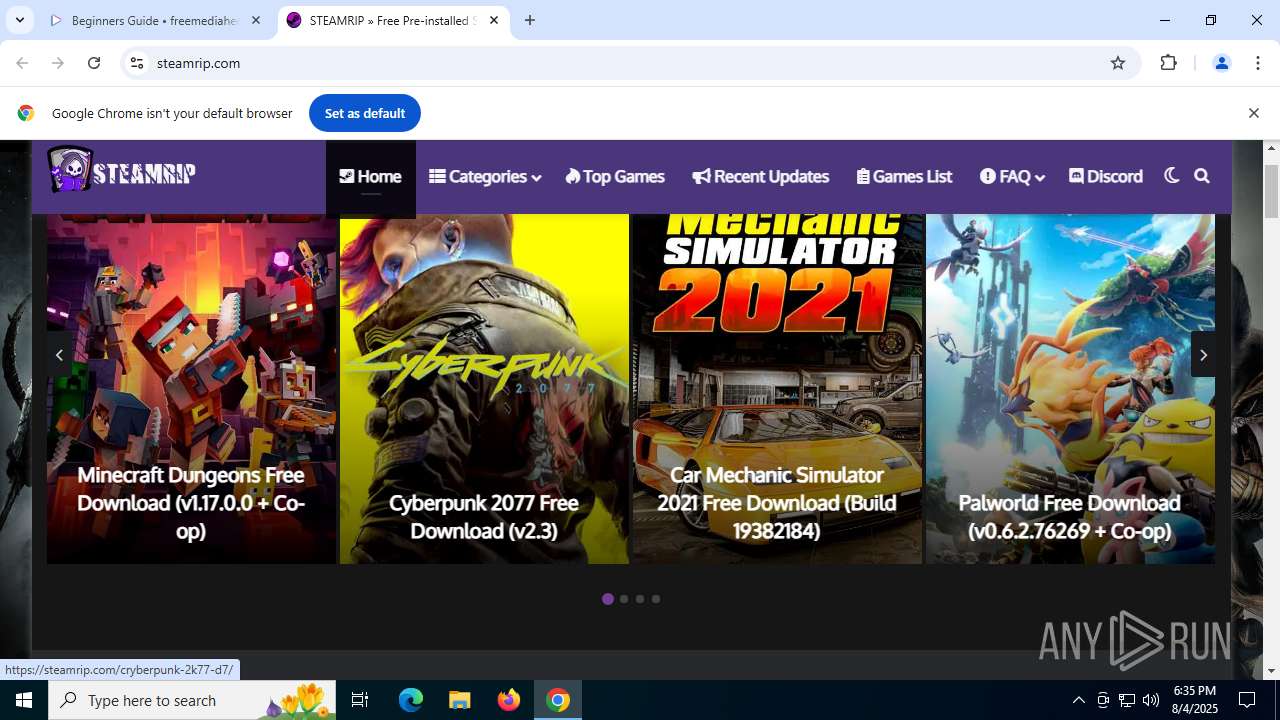This screenshot has height=720, width=1280.
Task: Open the Discord link
Action: pyautogui.click(x=1106, y=177)
